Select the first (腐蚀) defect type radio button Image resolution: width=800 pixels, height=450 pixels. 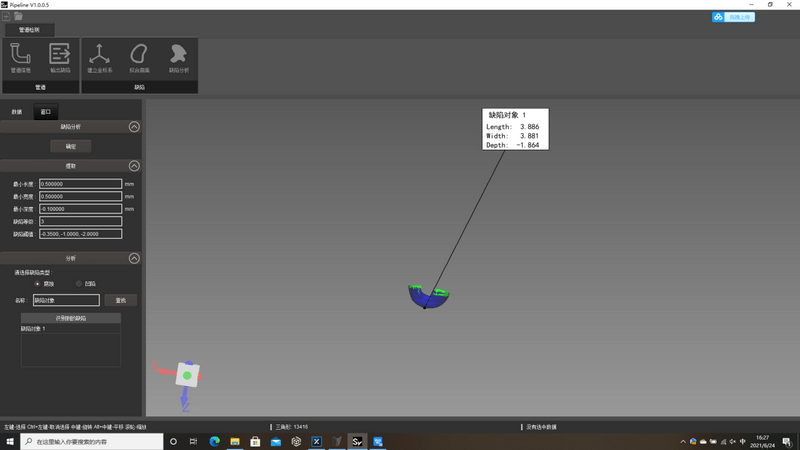pos(37,283)
